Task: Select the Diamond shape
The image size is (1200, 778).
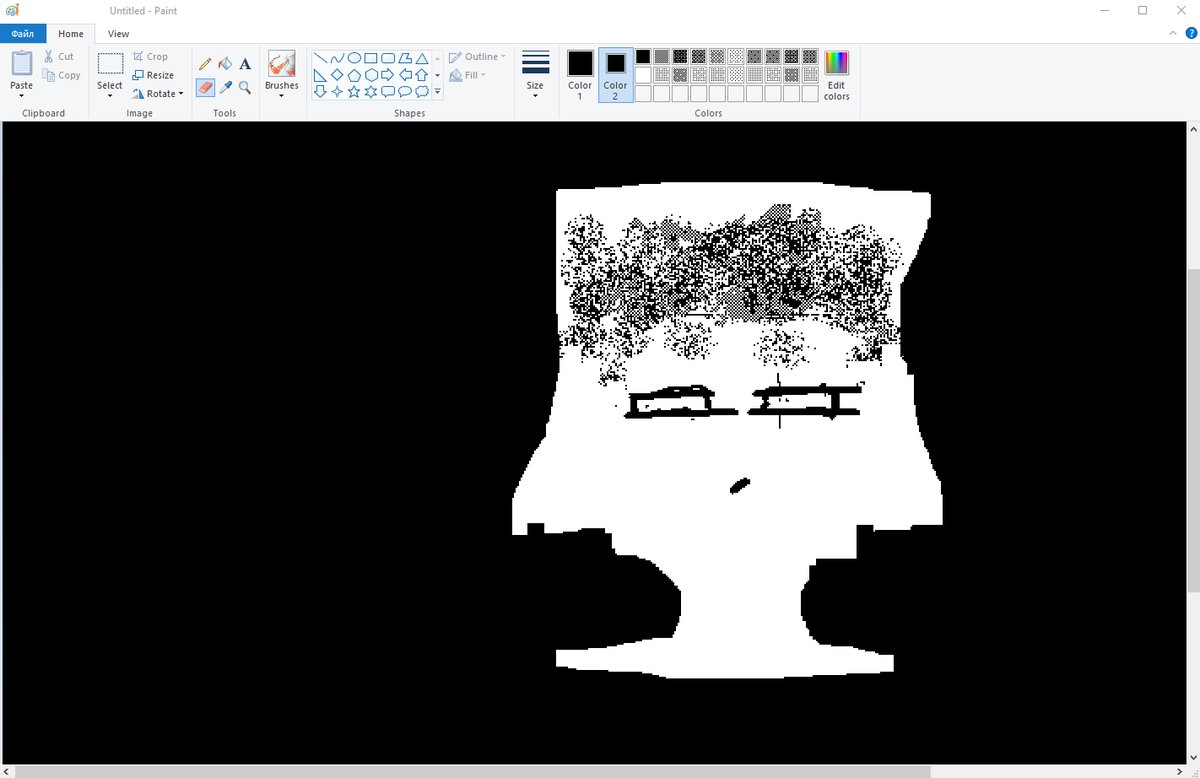Action: point(337,75)
